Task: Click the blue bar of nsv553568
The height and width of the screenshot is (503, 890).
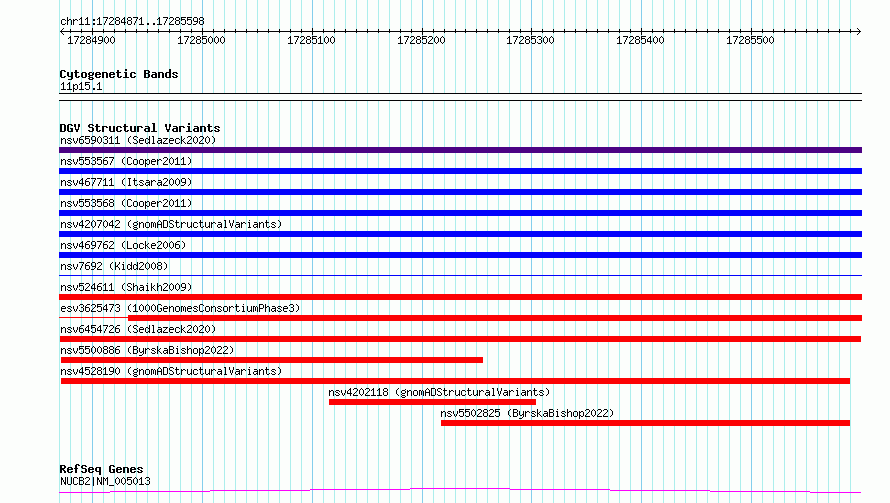Action: click(460, 213)
